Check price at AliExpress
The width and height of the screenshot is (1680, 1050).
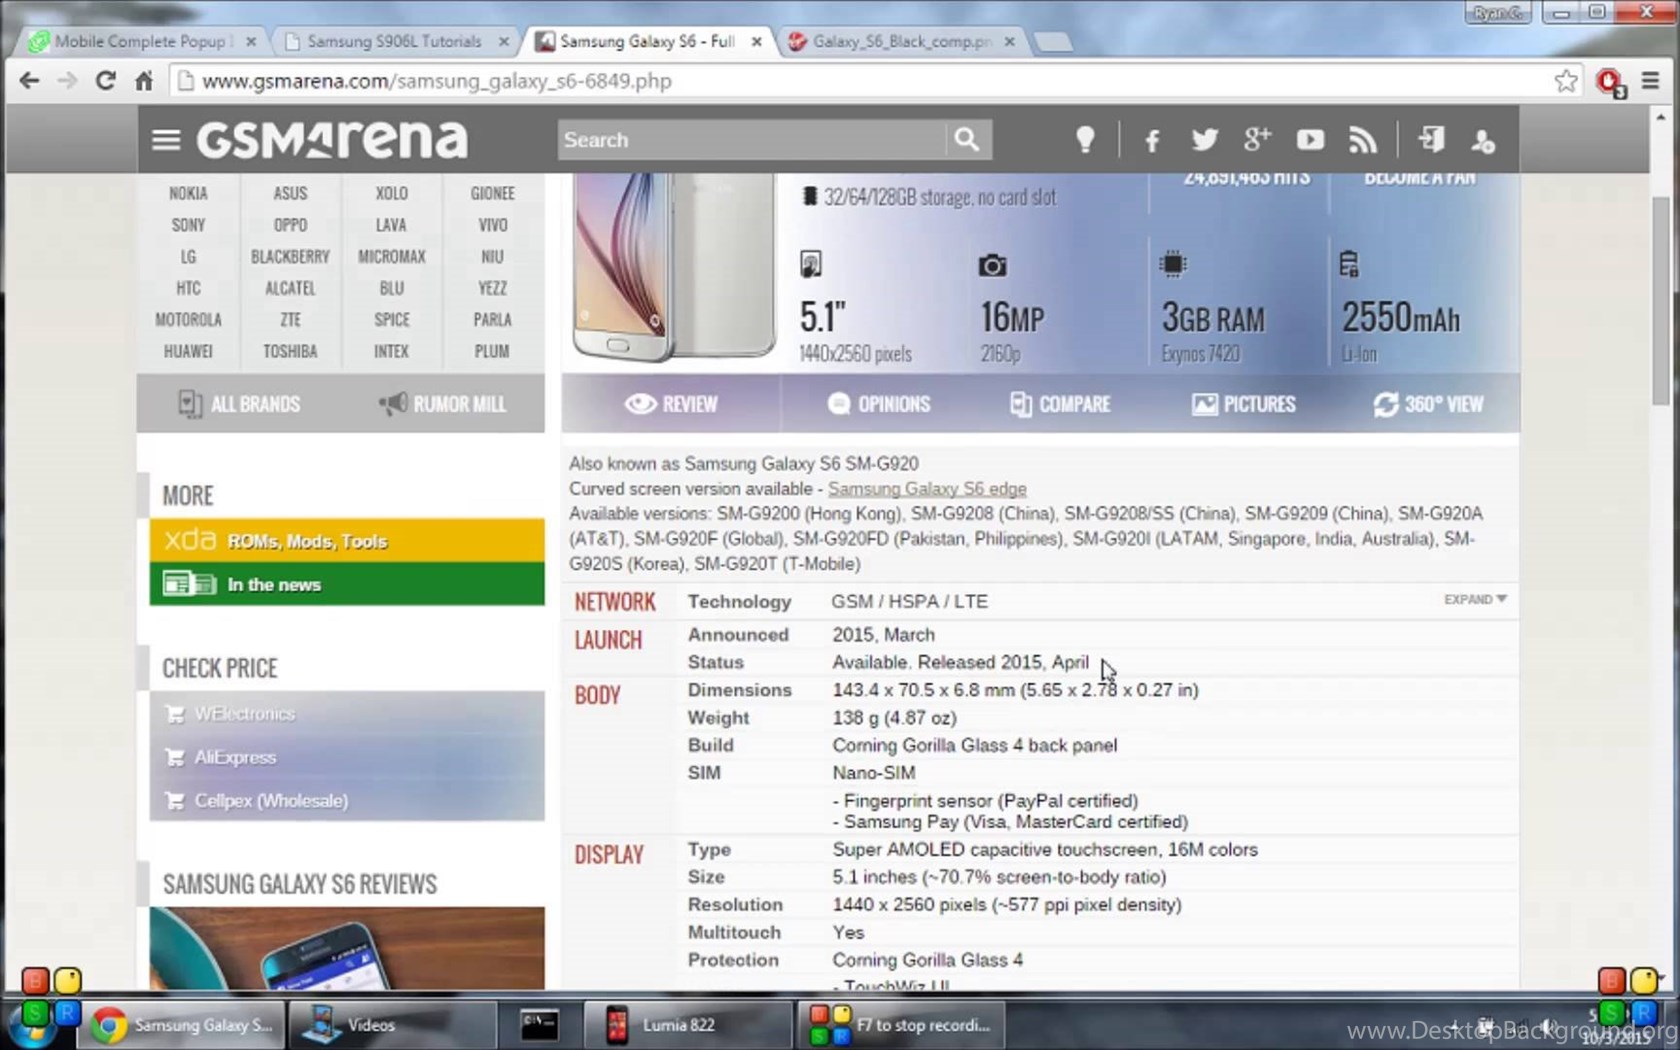[235, 757]
